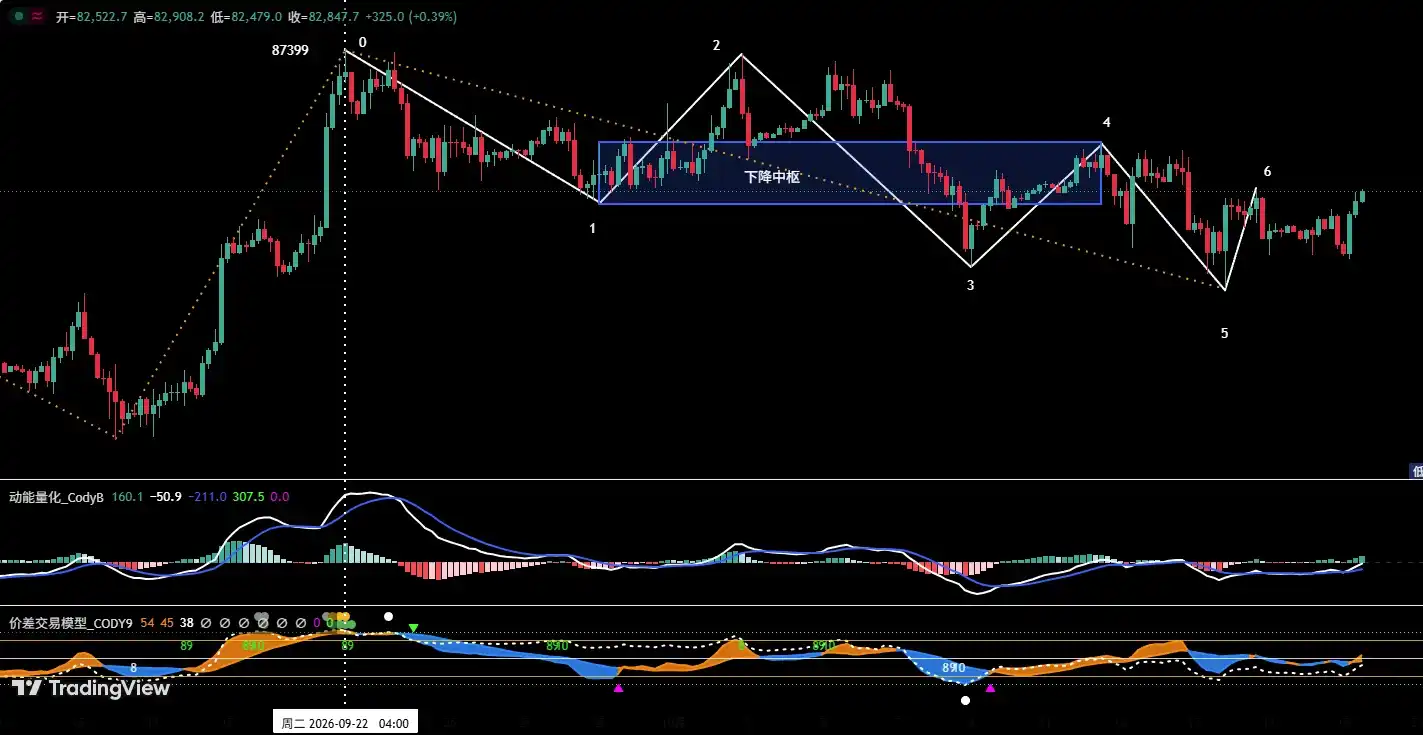Viewport: 1423px width, 735px height.
Task: Click wave label 6 above the last peak
Action: pos(1267,171)
